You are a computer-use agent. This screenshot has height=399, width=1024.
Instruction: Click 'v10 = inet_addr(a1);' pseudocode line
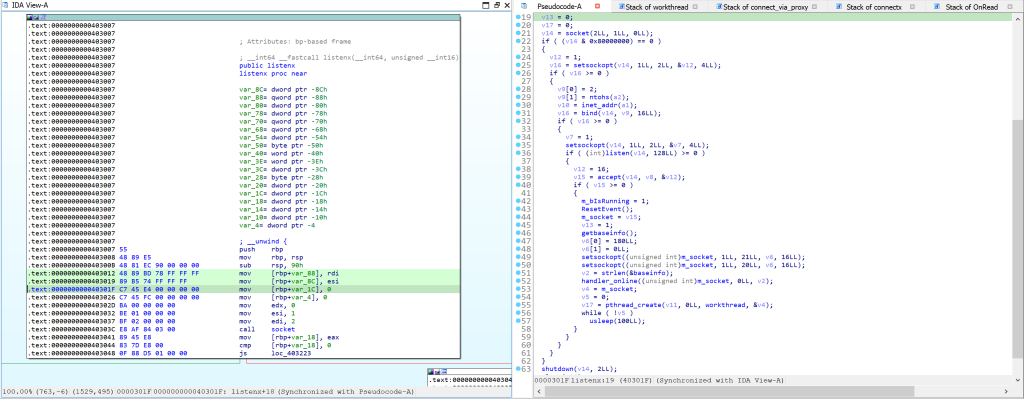coord(598,104)
